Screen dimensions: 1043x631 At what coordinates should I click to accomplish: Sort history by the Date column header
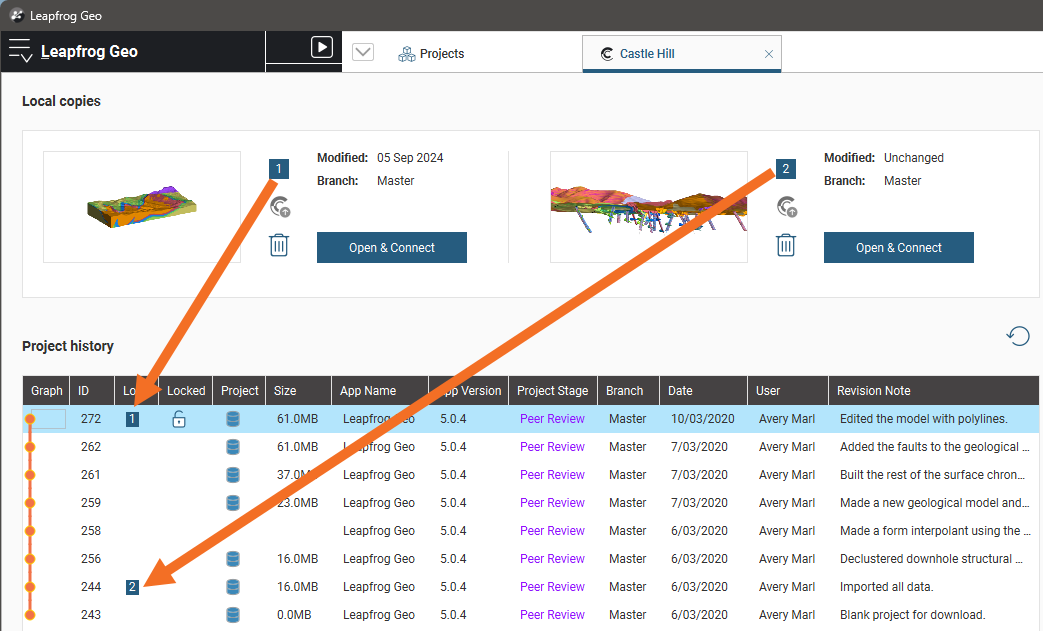680,391
